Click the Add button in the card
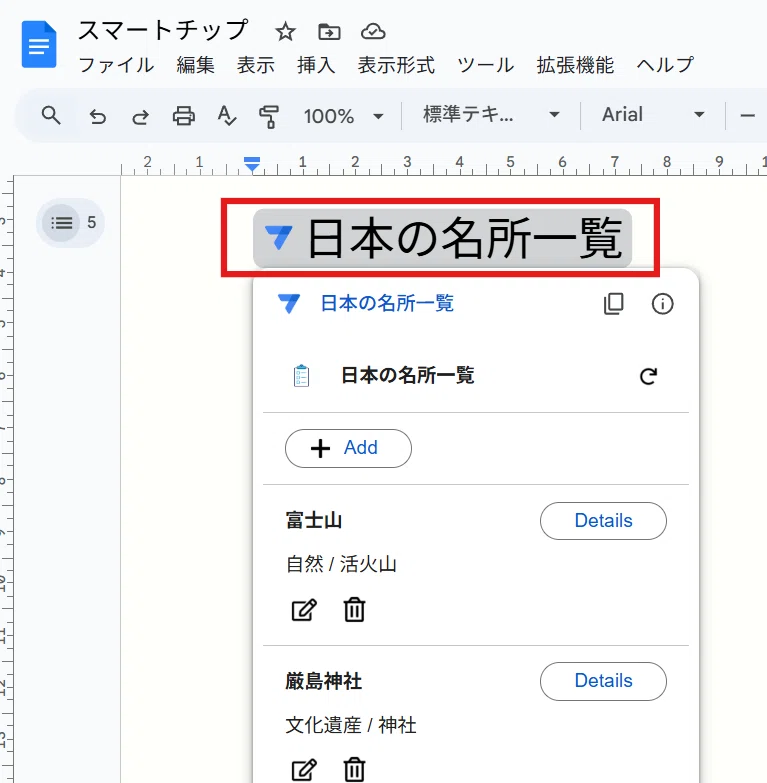 coord(348,448)
